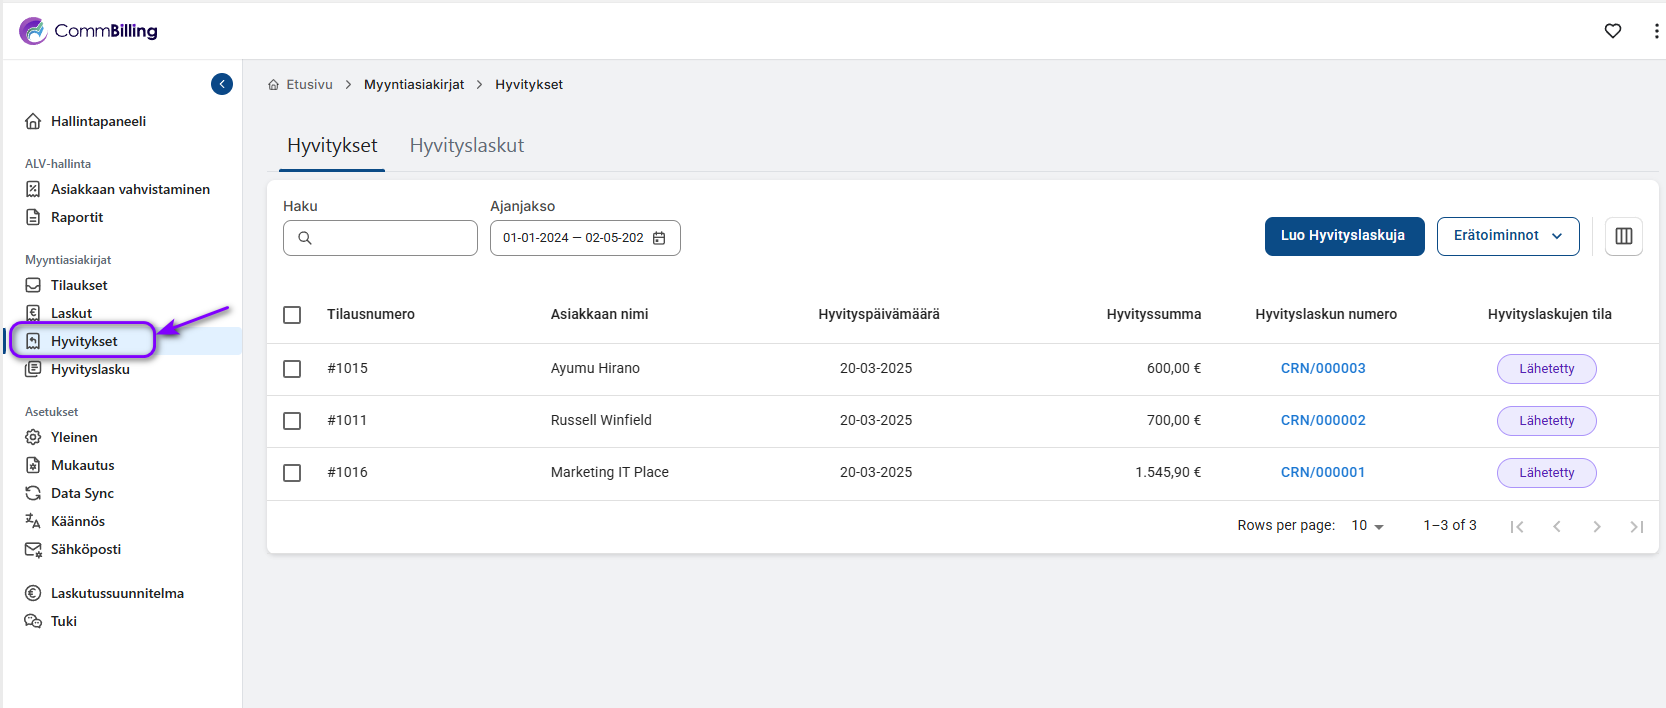Toggle the select-all checkbox in table header
This screenshot has height=708, width=1666.
(292, 315)
